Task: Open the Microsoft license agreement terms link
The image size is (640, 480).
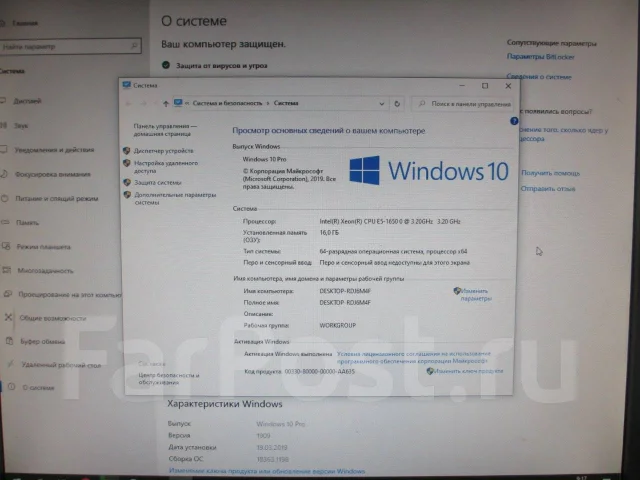Action: pyautogui.click(x=413, y=357)
